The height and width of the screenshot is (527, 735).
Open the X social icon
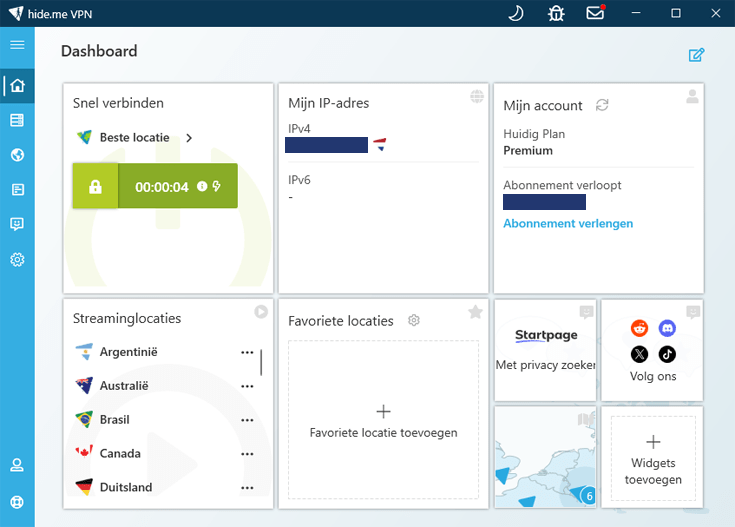639,354
